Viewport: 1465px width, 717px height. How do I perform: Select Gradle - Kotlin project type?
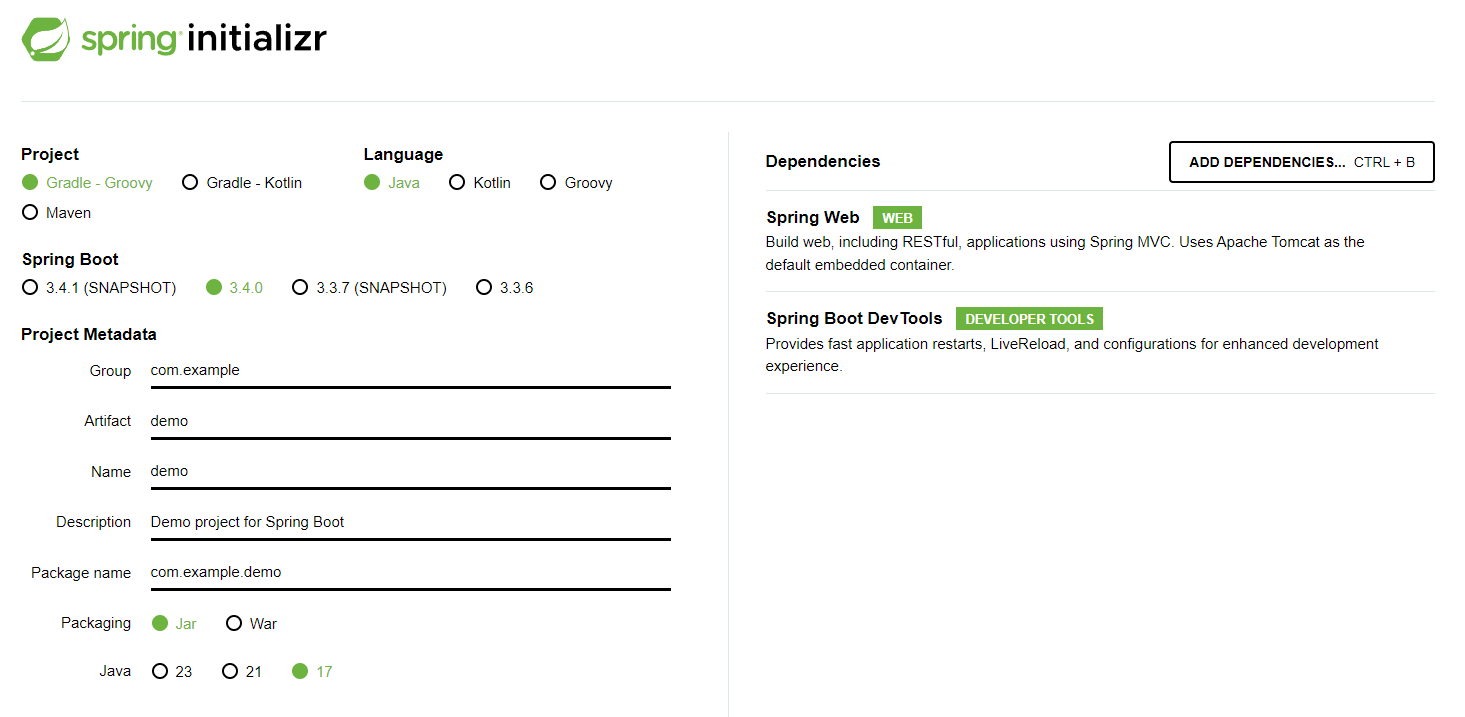(242, 183)
